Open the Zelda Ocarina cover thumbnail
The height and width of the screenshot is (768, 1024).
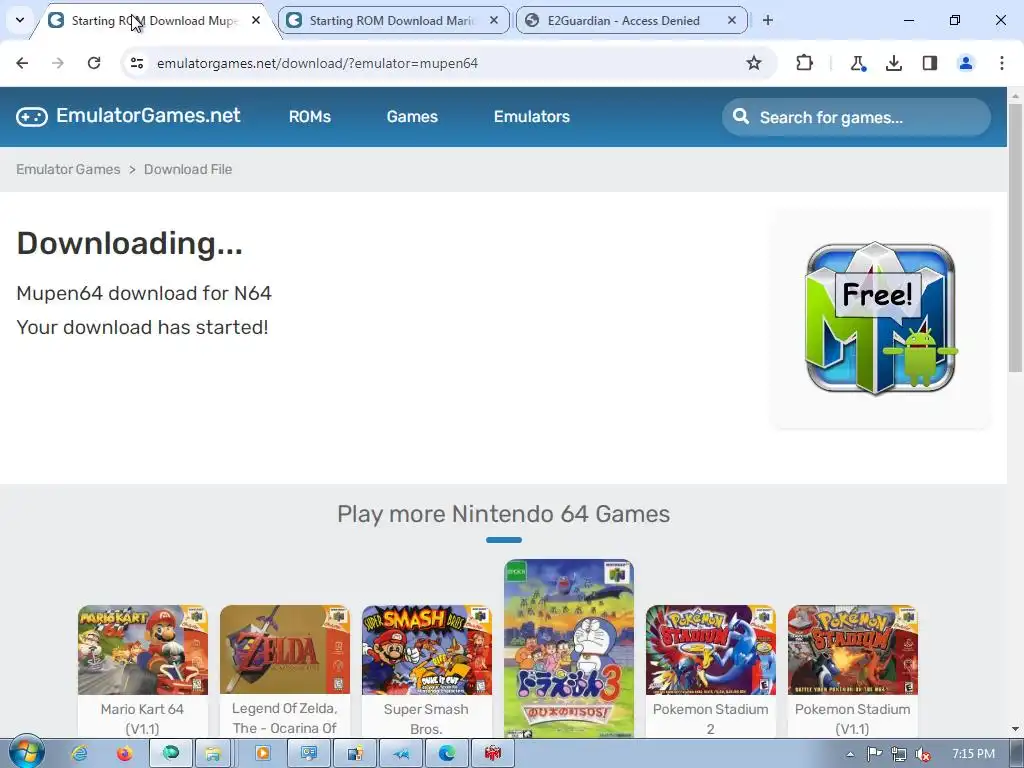click(x=285, y=650)
